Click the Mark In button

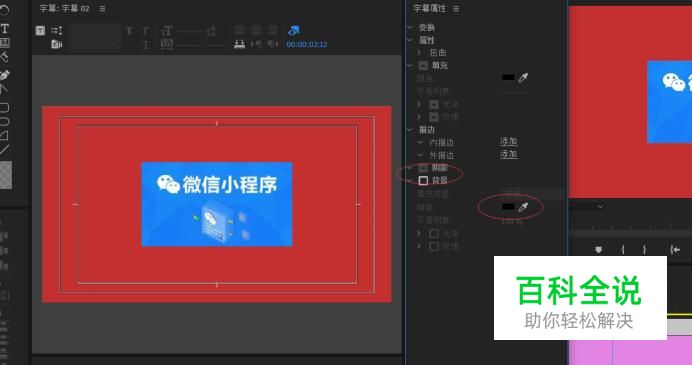coord(623,250)
